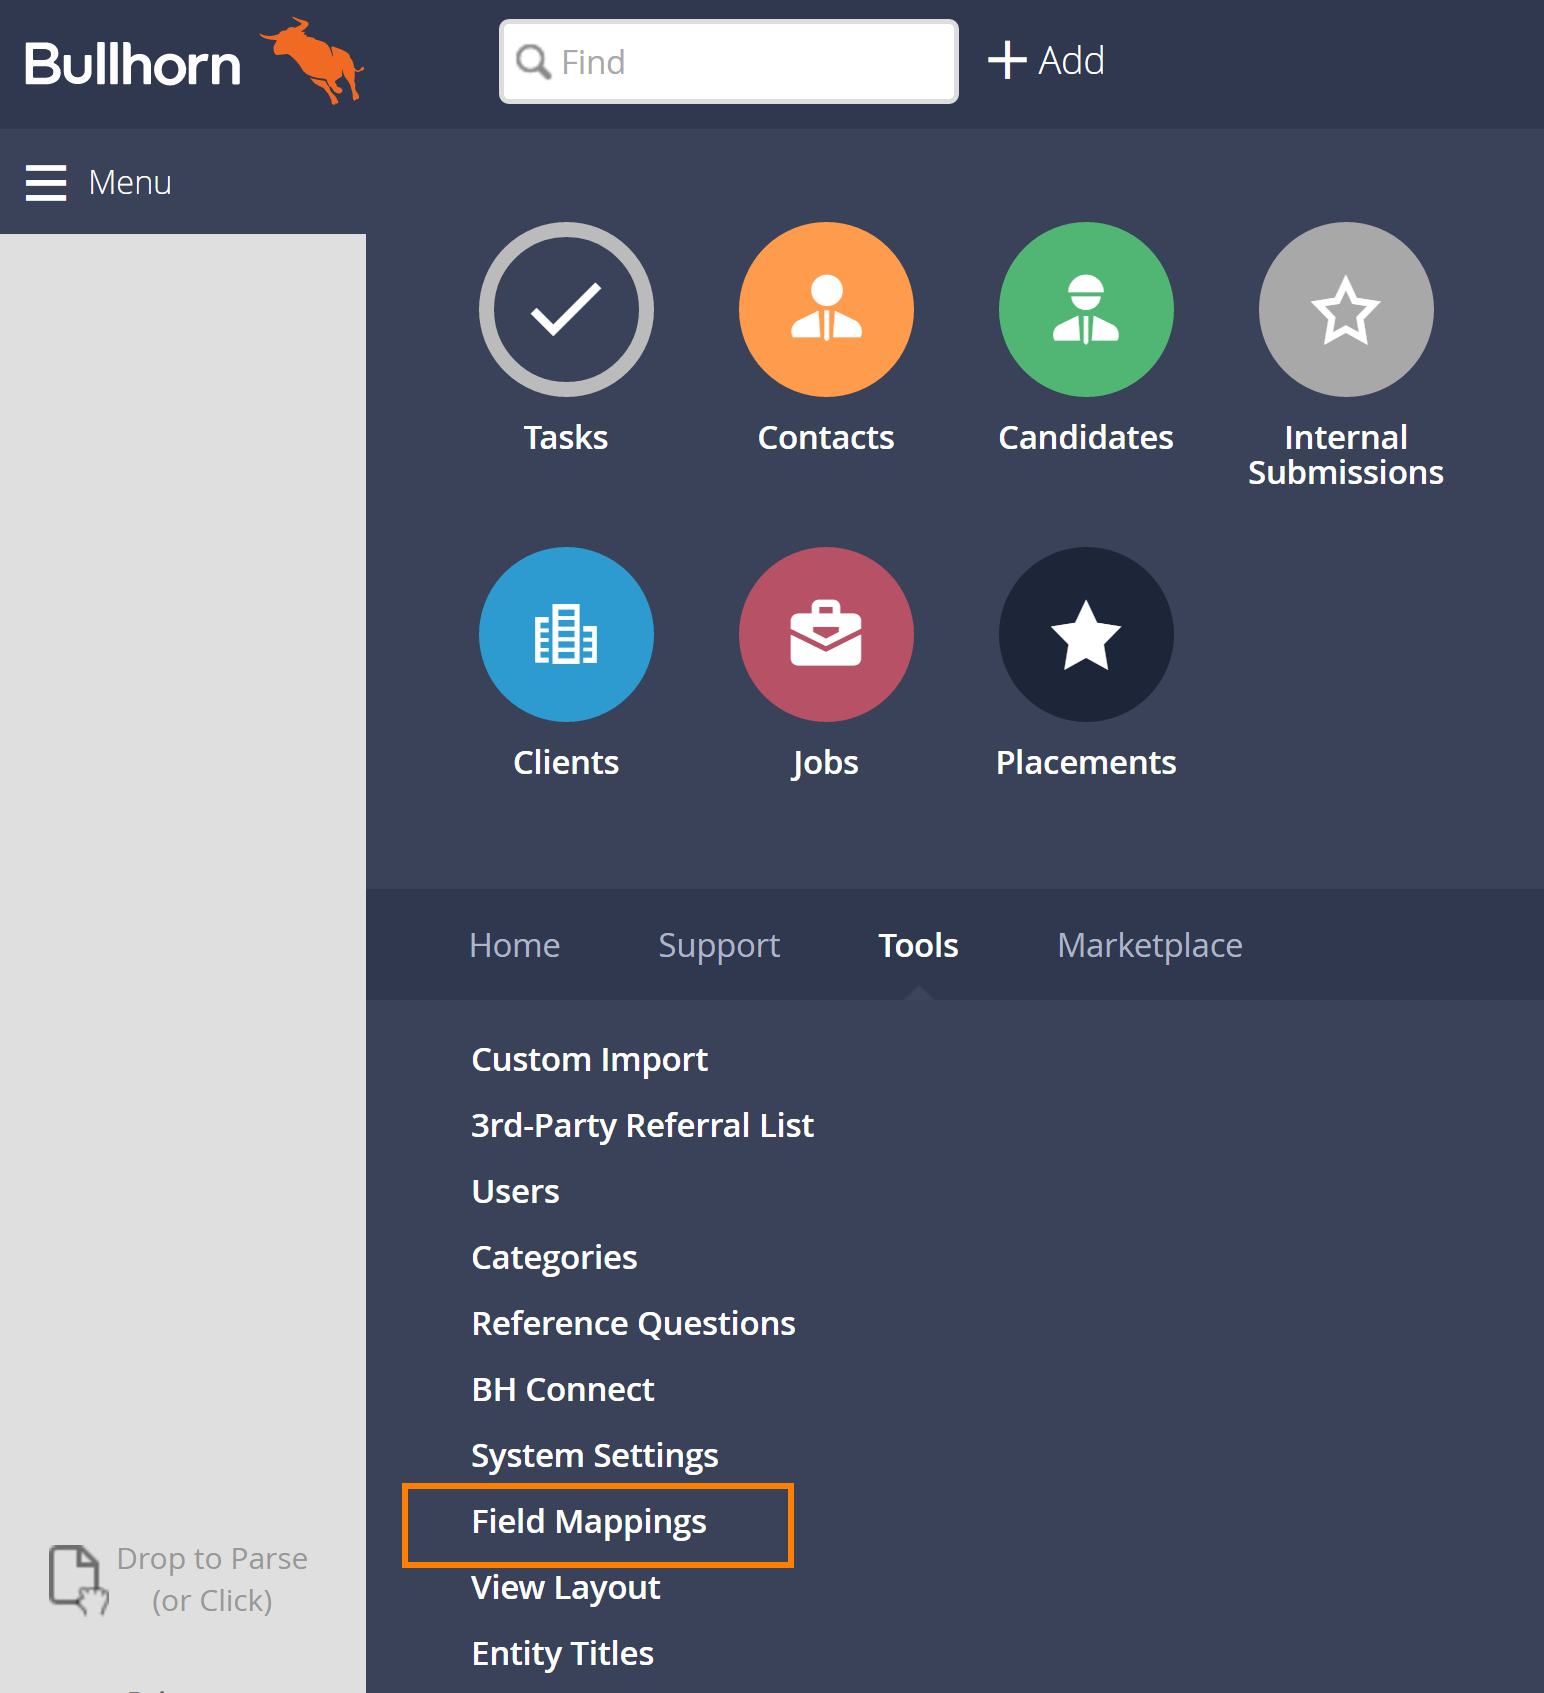Open the Placements star icon
Image resolution: width=1544 pixels, height=1693 pixels.
[x=1086, y=634]
